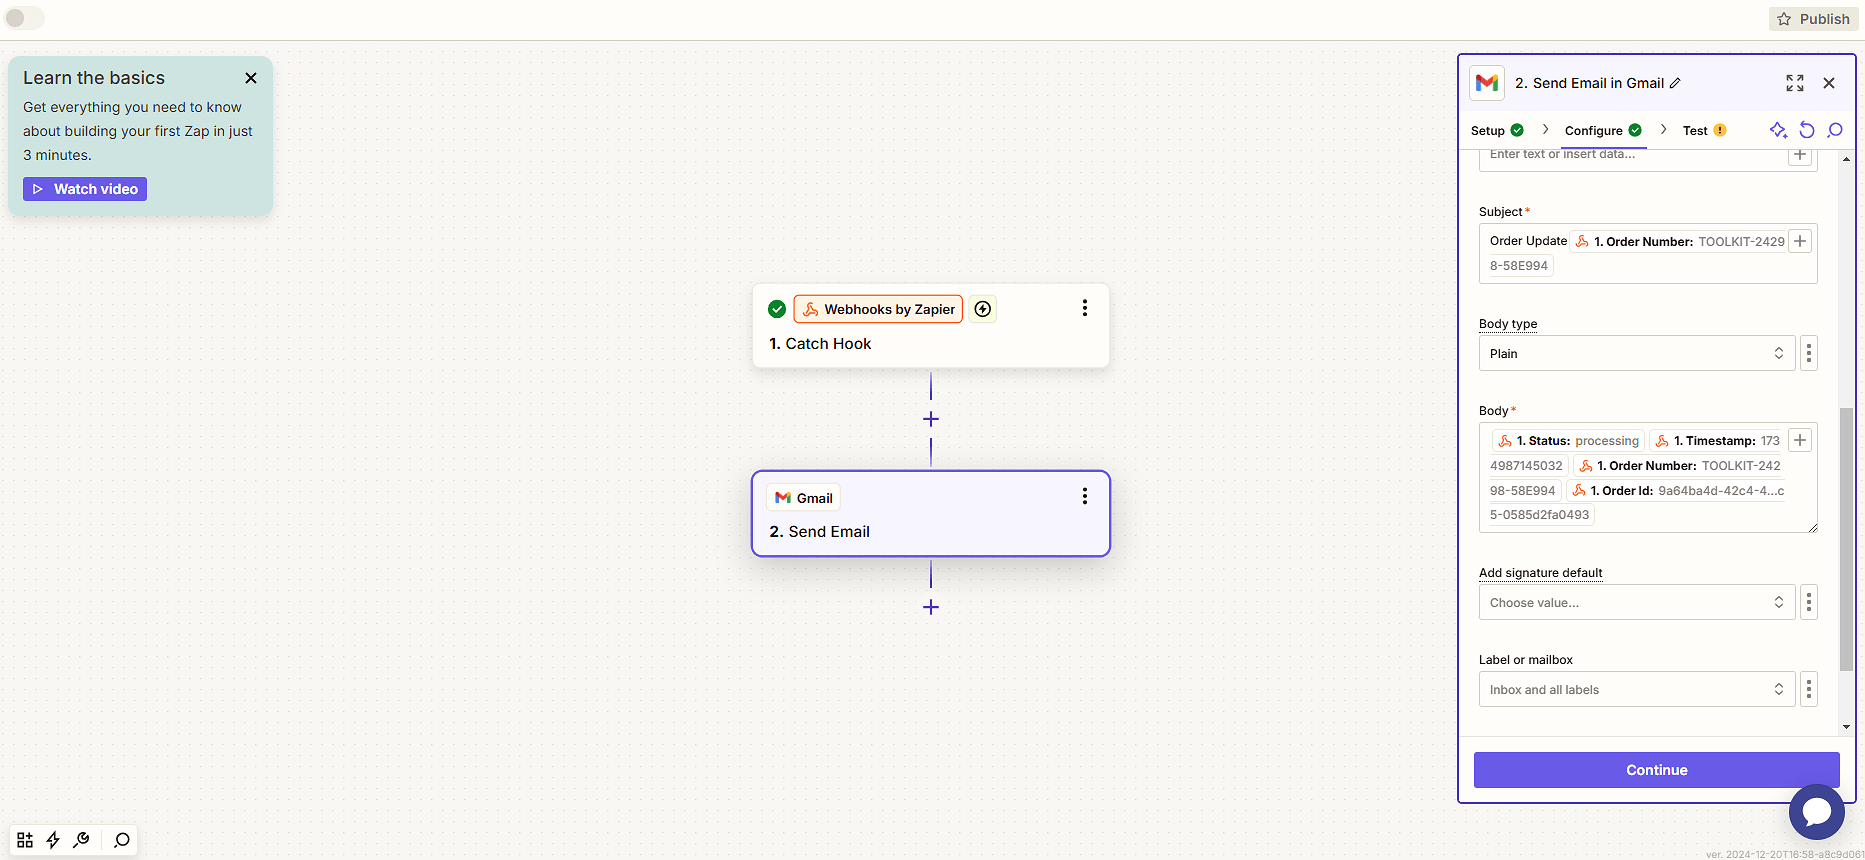
Task: Click the search/comment icon in bottom toolbar
Action: pos(122,840)
